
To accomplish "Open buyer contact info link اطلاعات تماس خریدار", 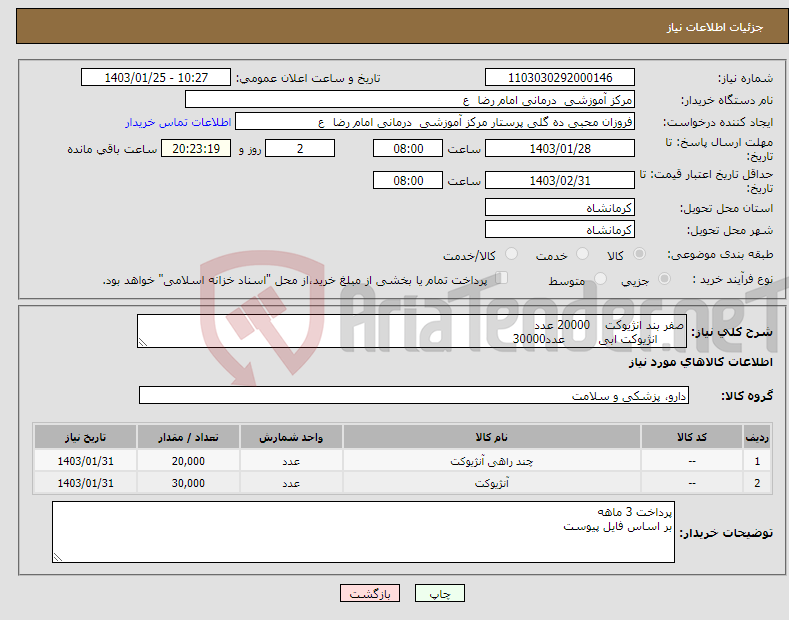I will tap(178, 122).
